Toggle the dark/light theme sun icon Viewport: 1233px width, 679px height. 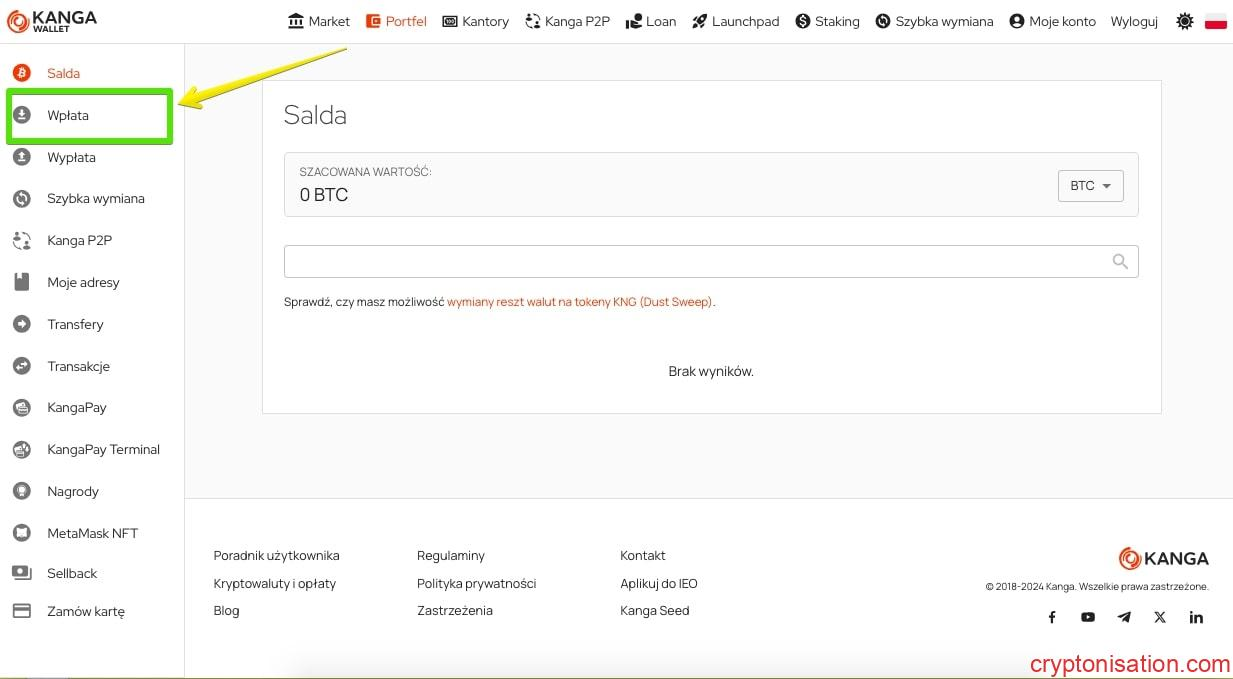click(1185, 21)
